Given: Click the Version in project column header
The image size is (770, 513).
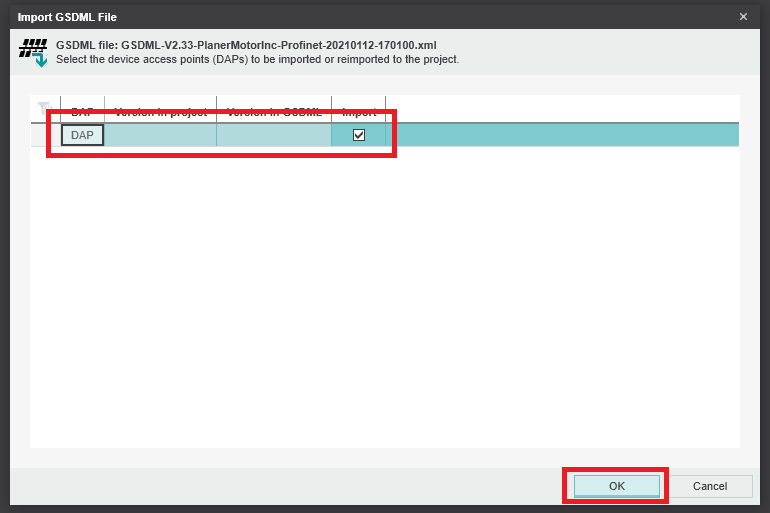Looking at the screenshot, I should point(160,112).
